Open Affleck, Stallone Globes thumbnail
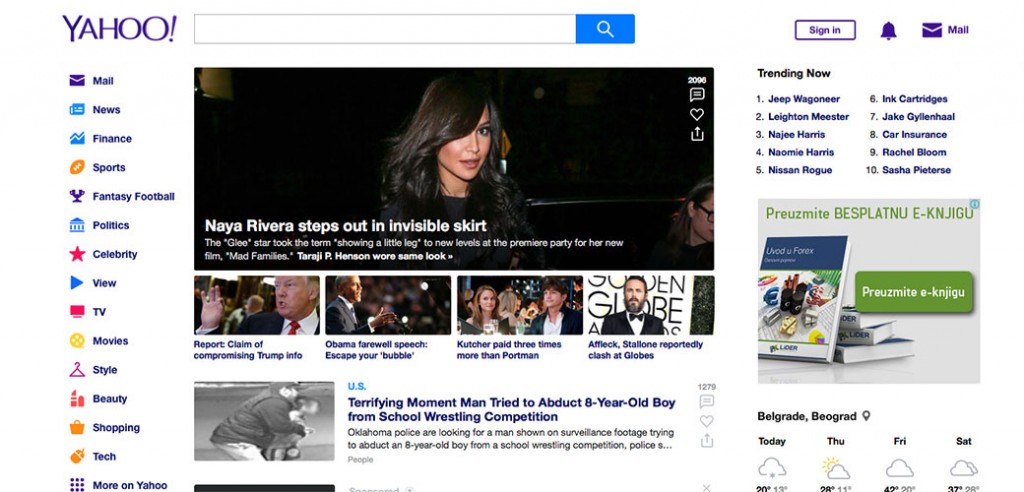Screen dimensions: 1024x492 tap(651, 305)
